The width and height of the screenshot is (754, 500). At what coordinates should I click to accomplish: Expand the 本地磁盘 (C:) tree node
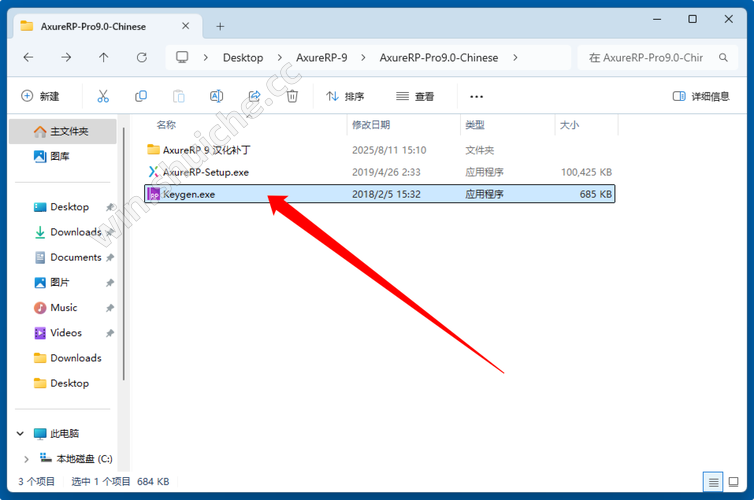(26, 459)
